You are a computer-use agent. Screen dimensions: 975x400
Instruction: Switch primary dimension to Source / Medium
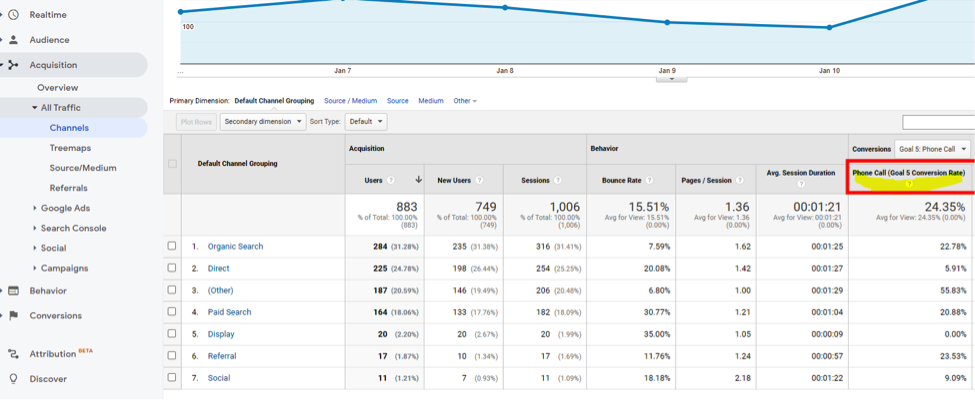[x=350, y=101]
